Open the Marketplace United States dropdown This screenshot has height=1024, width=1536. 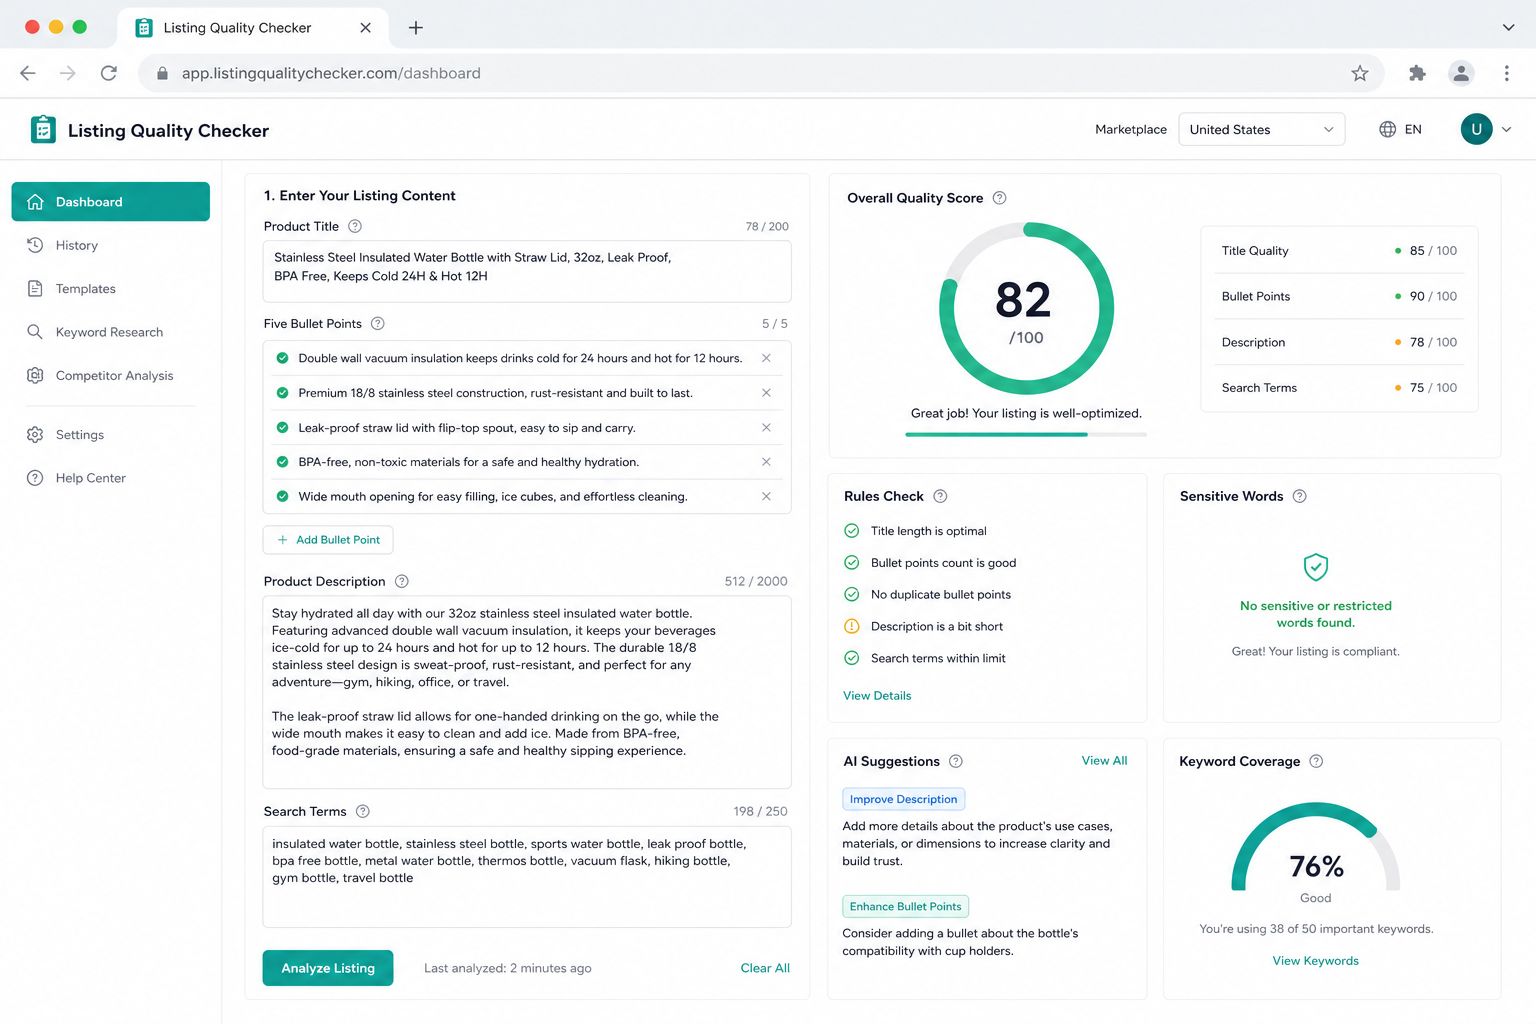click(1261, 129)
